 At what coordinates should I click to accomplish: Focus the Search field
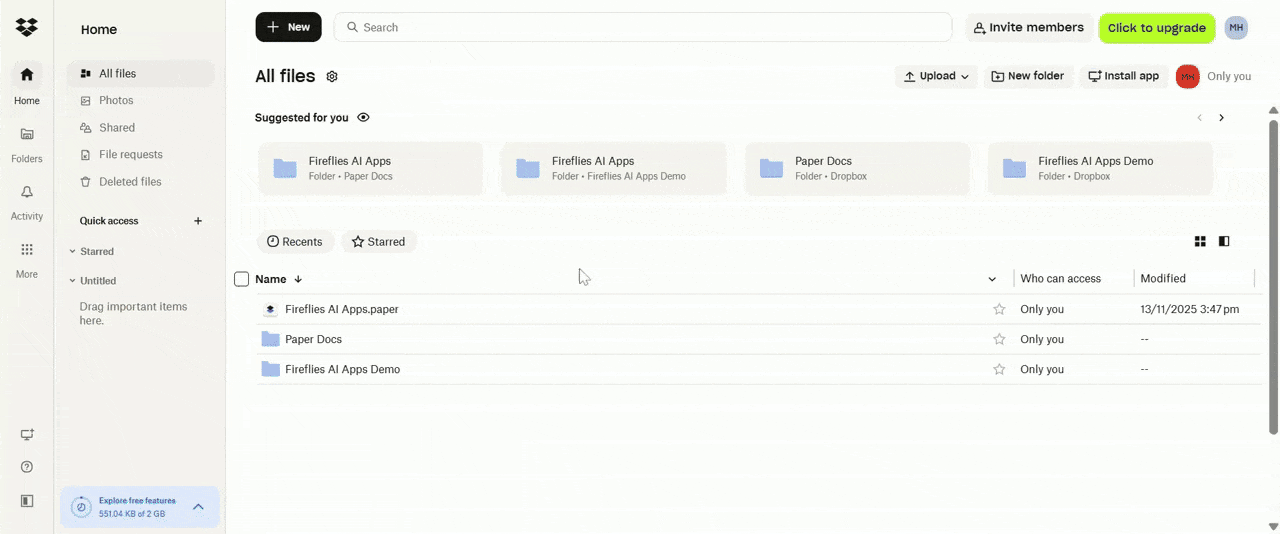643,27
